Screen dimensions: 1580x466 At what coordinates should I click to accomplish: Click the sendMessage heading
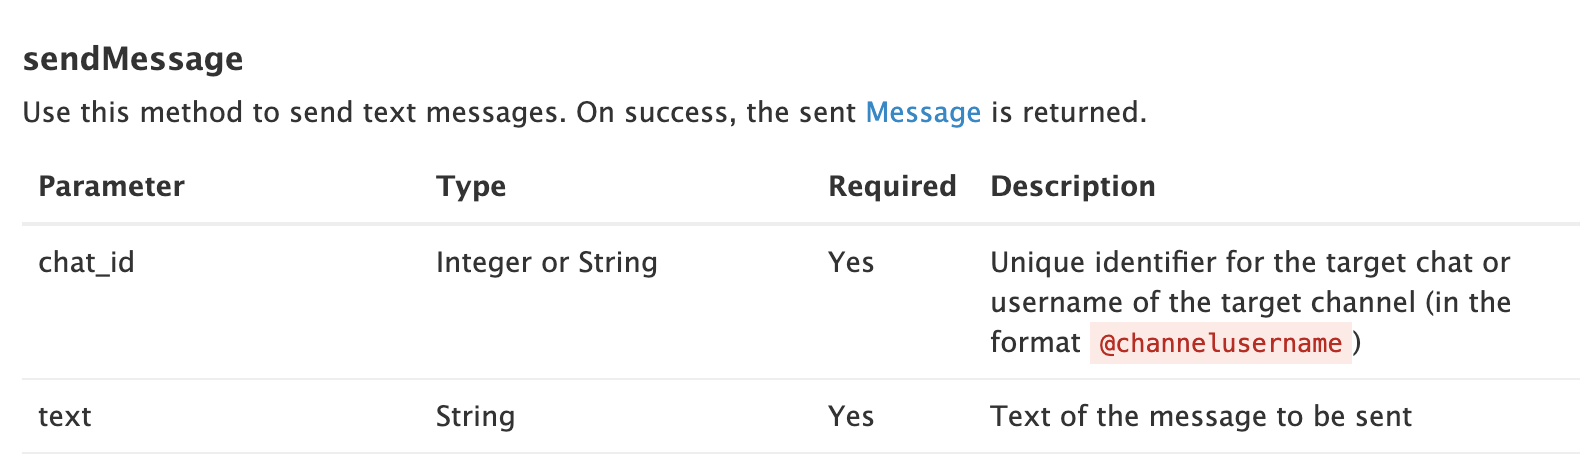point(133,59)
